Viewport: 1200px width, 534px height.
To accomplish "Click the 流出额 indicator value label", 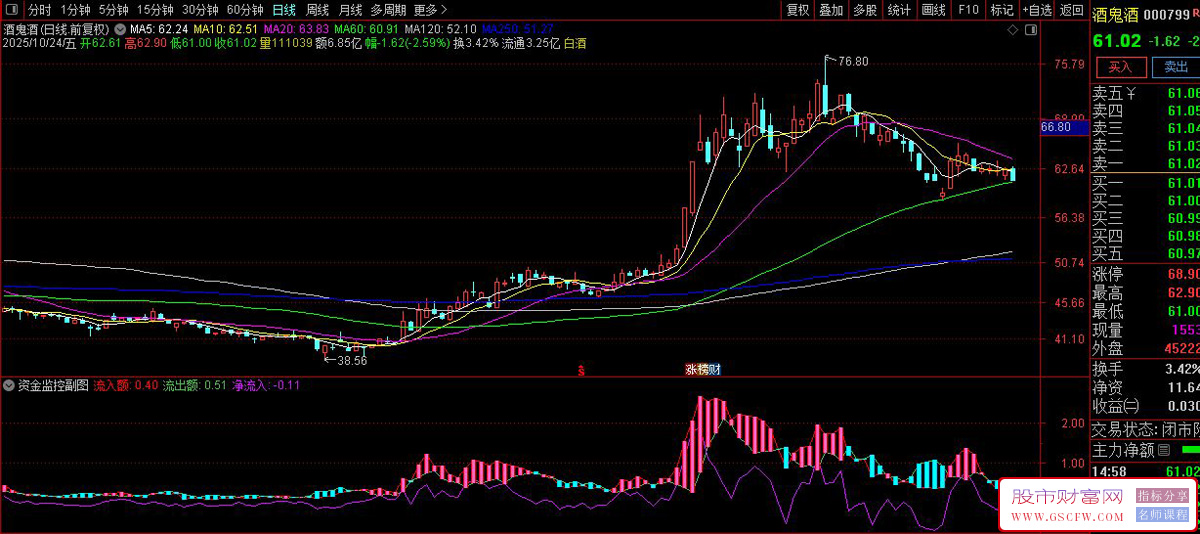I will pos(195,385).
